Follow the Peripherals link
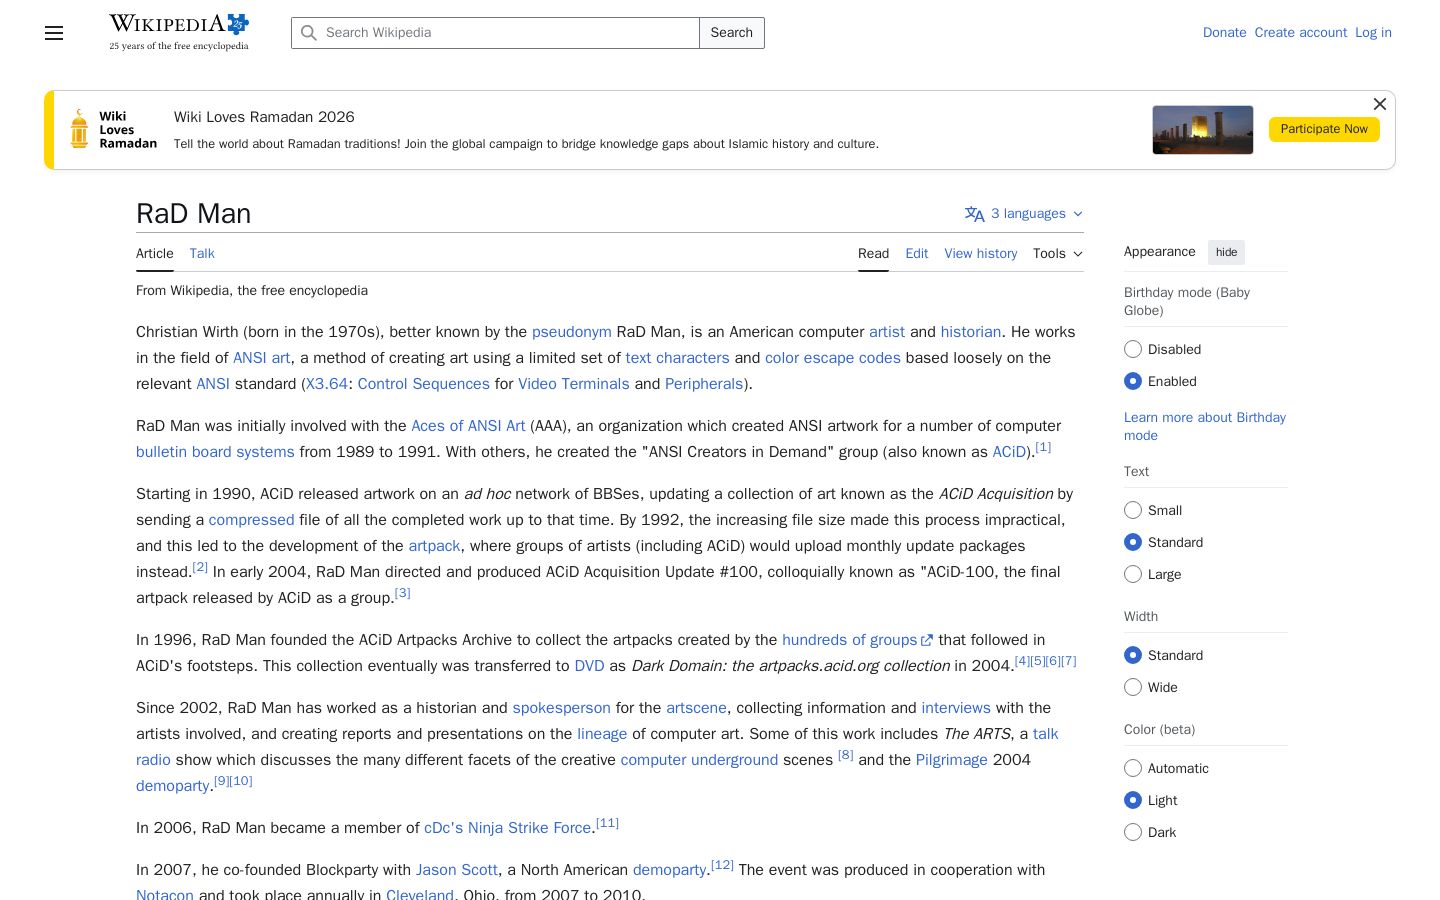 [704, 384]
